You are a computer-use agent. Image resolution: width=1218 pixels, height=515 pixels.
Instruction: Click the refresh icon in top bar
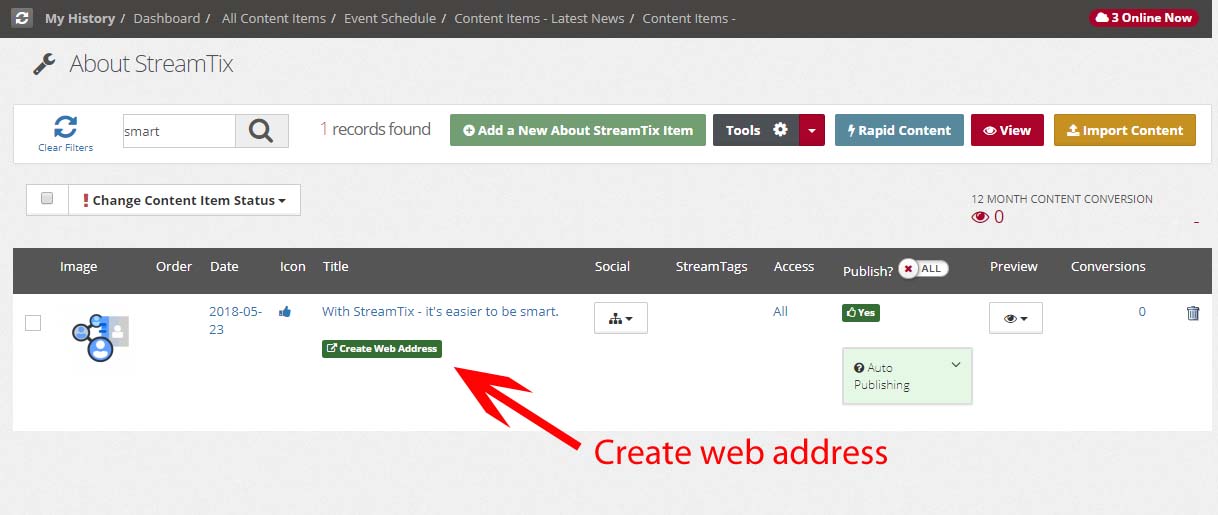point(23,18)
